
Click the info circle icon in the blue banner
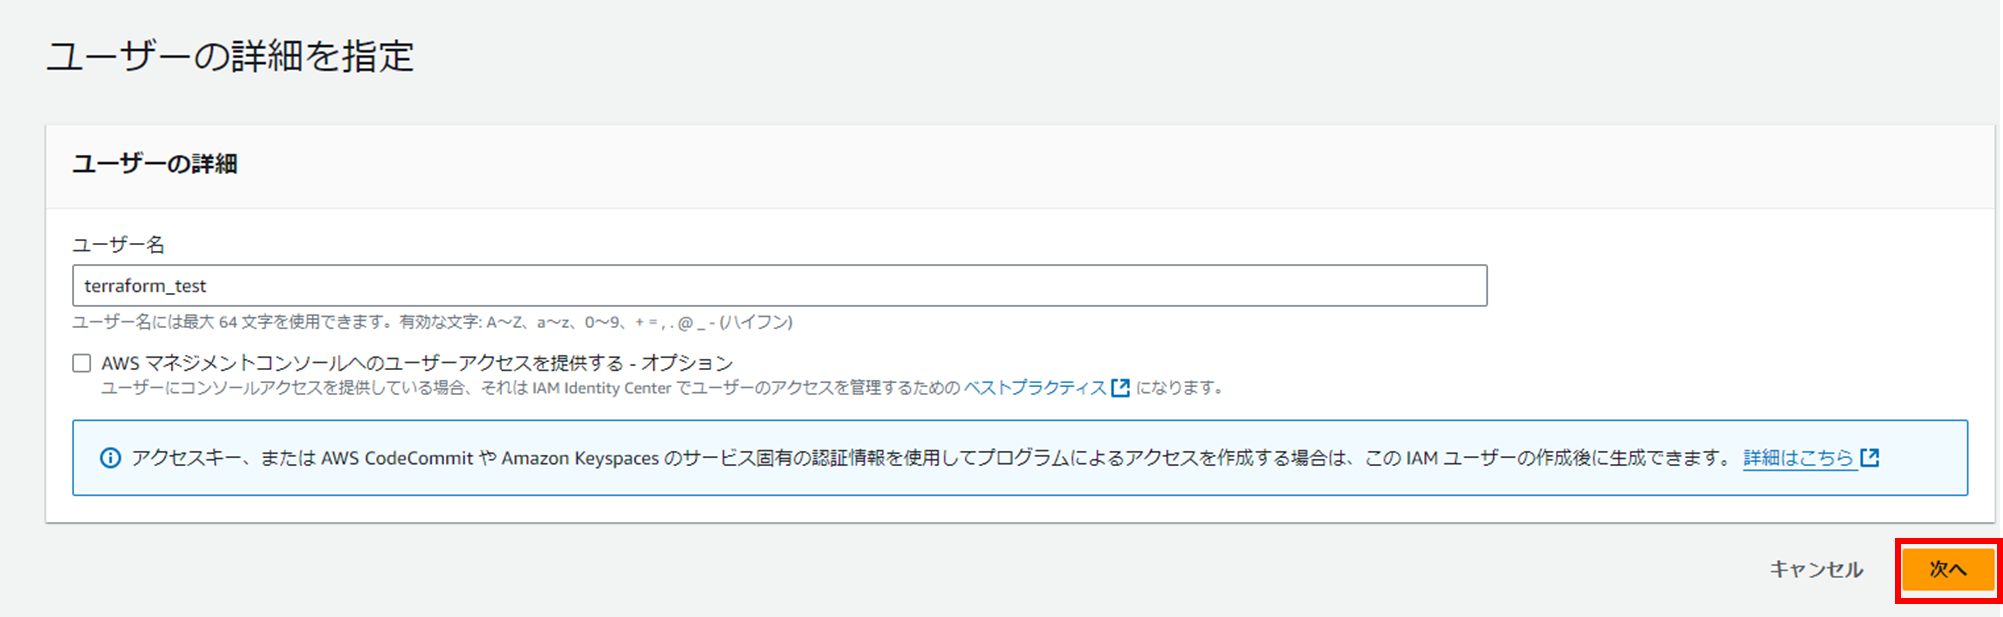click(110, 458)
